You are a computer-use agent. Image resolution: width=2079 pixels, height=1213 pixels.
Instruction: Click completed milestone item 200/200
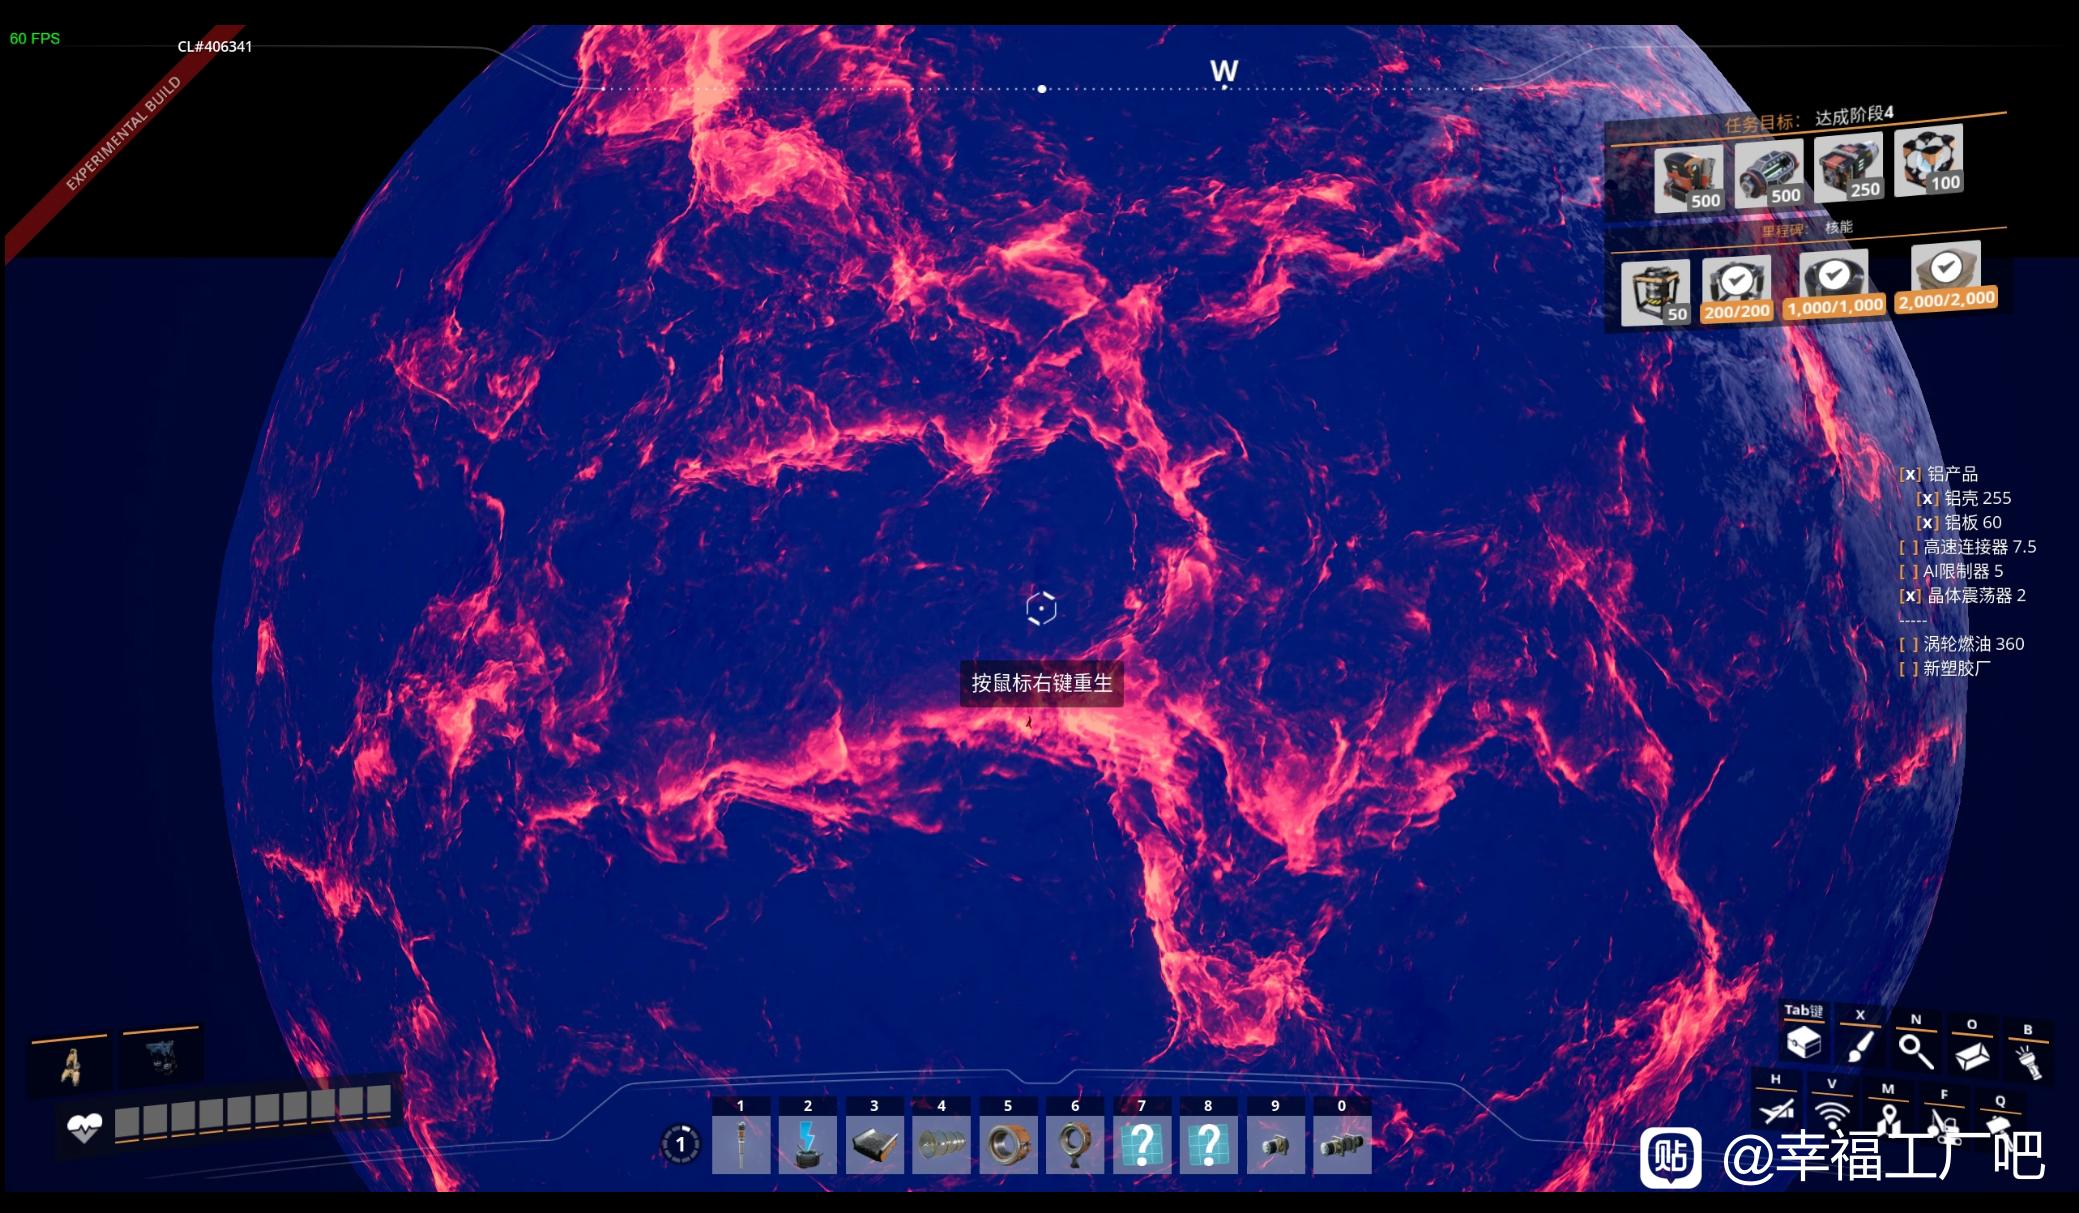[x=1737, y=289]
